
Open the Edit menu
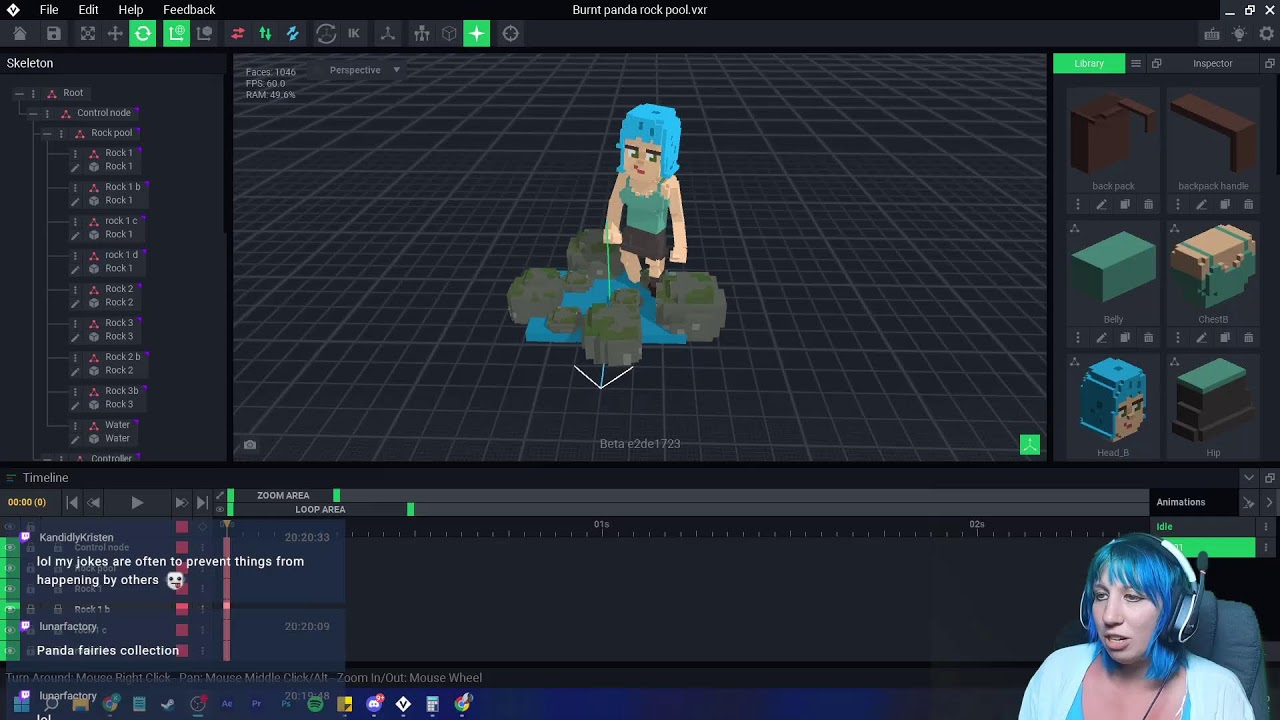point(88,10)
